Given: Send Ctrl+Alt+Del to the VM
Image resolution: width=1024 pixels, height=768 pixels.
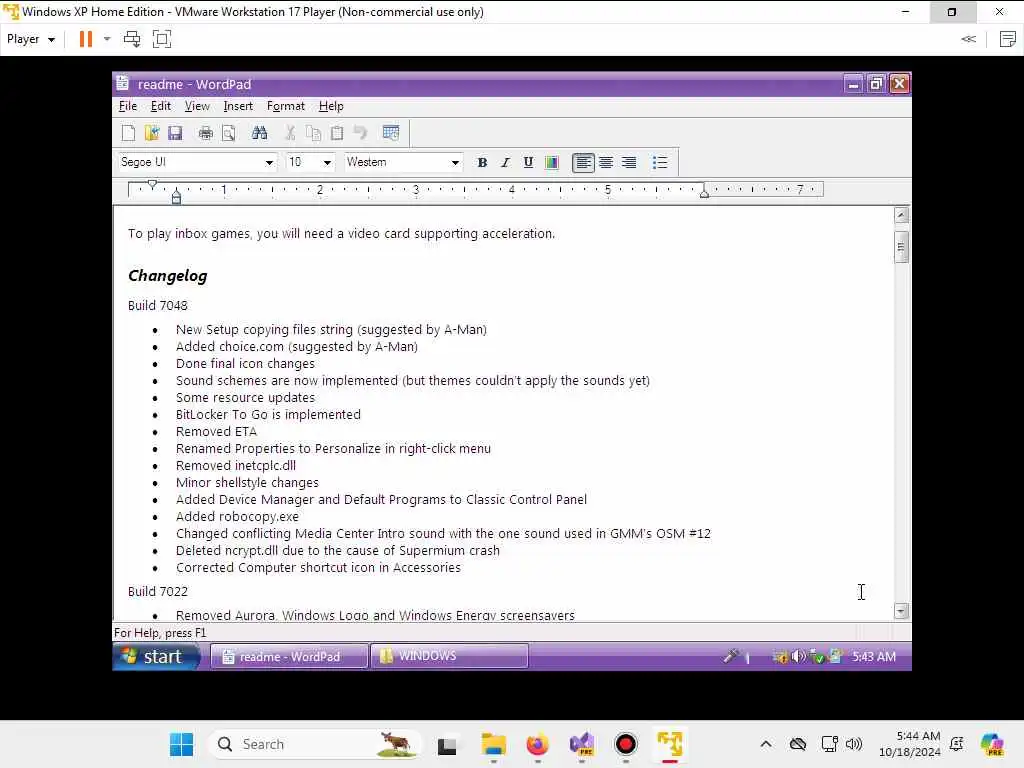Looking at the screenshot, I should click(x=132, y=39).
